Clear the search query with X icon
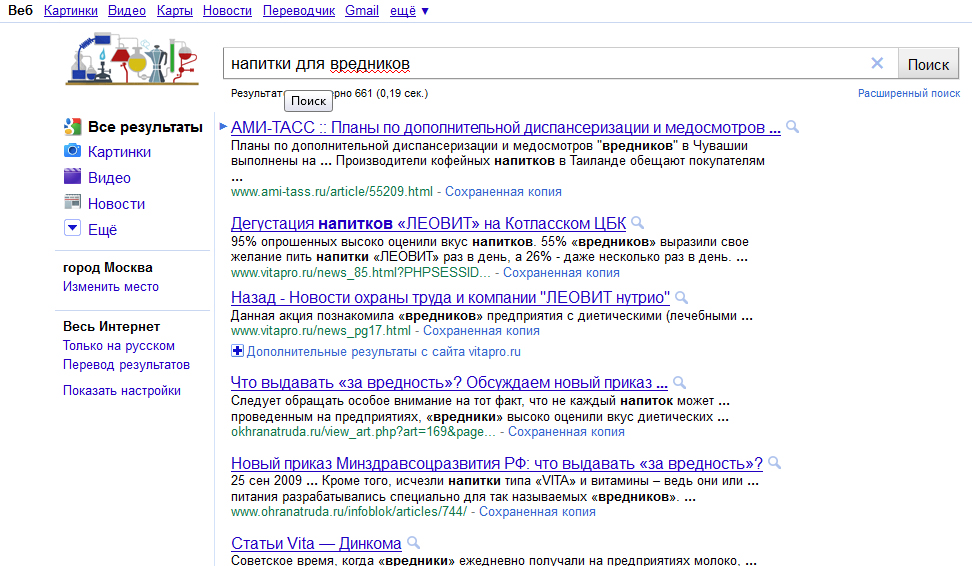 [x=877, y=63]
